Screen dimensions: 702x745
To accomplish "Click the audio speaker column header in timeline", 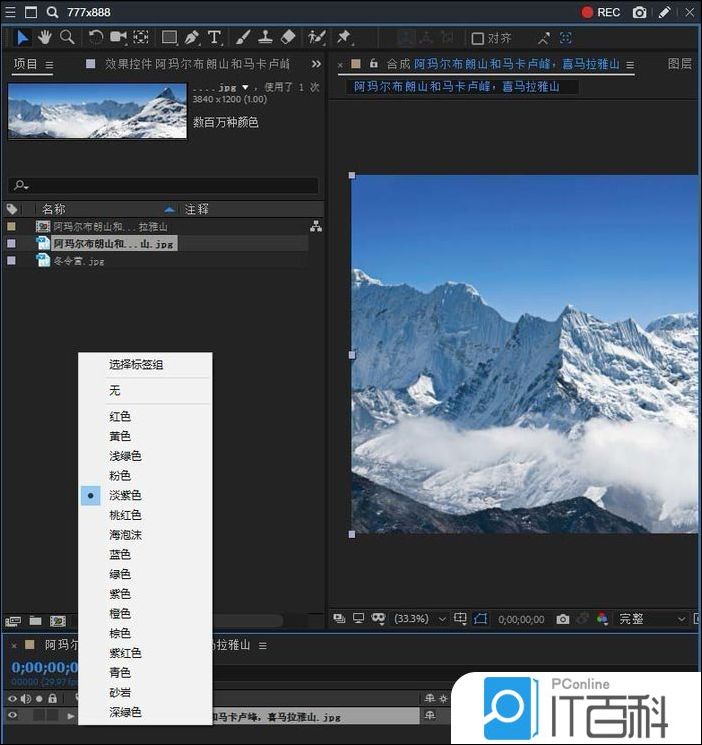I will click(x=26, y=698).
